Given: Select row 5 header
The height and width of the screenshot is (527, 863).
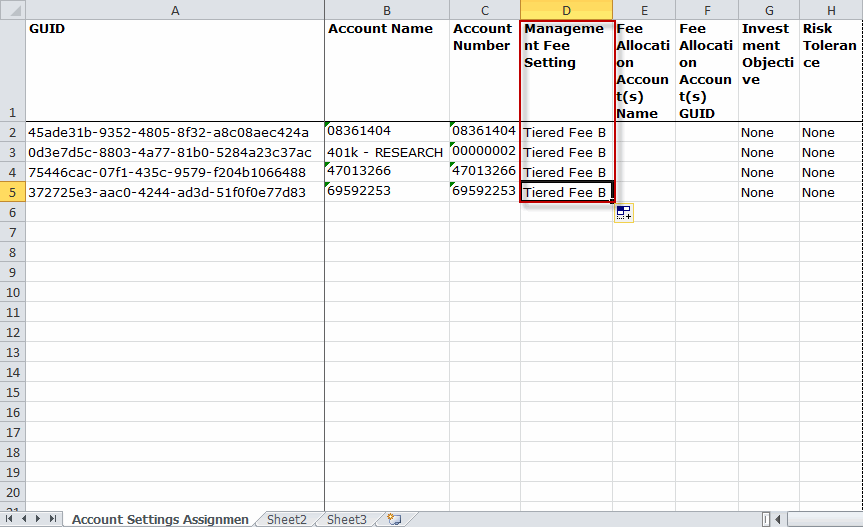Looking at the screenshot, I should coord(12,192).
